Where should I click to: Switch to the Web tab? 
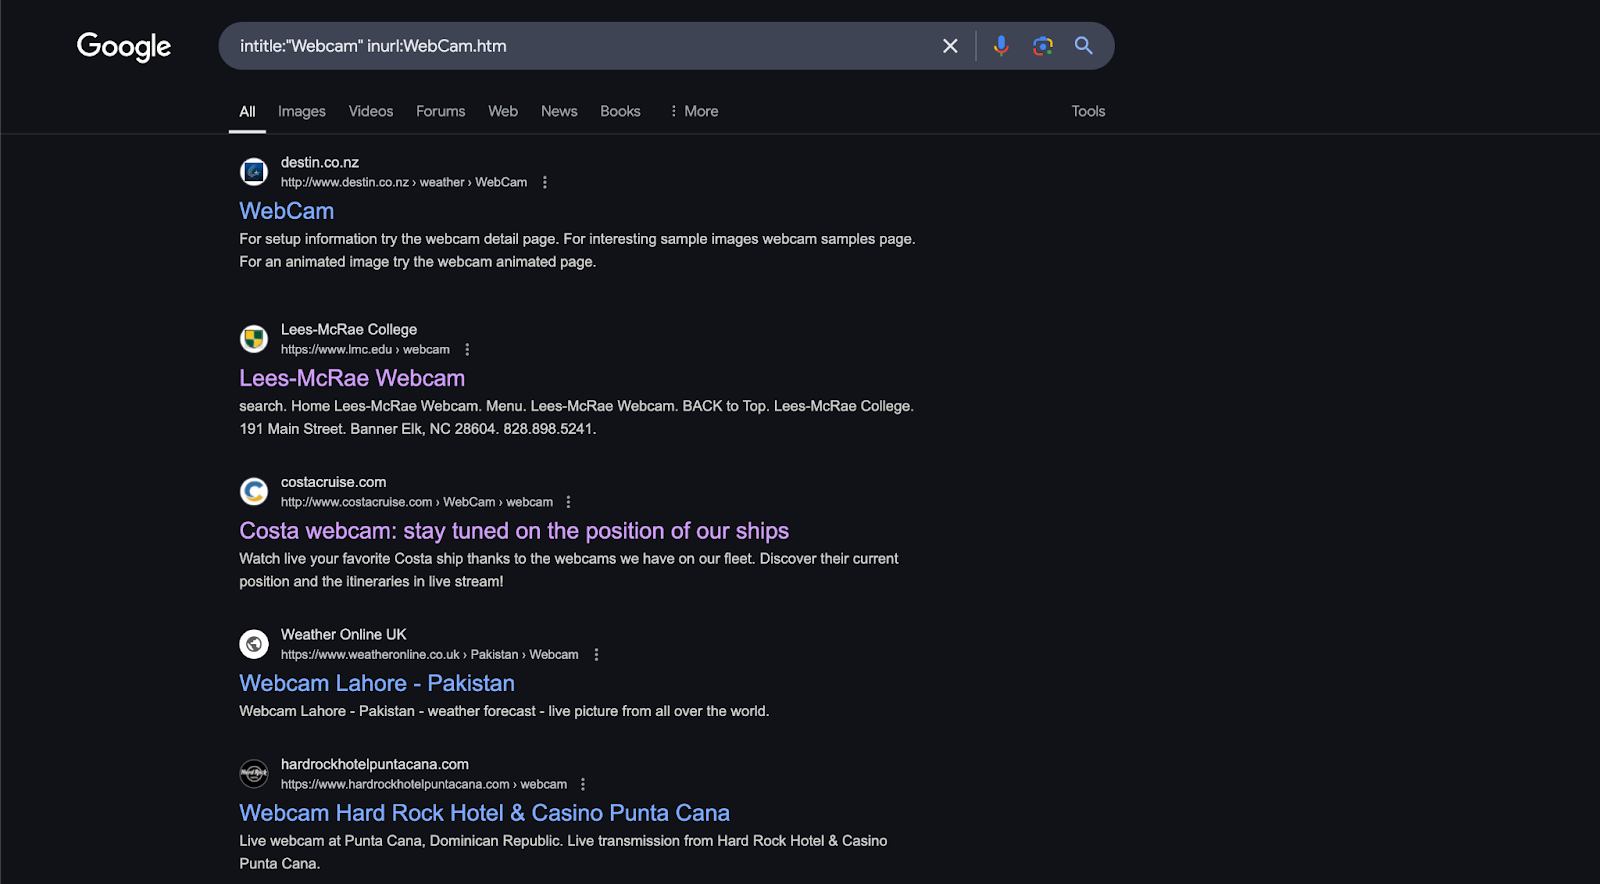pos(503,111)
